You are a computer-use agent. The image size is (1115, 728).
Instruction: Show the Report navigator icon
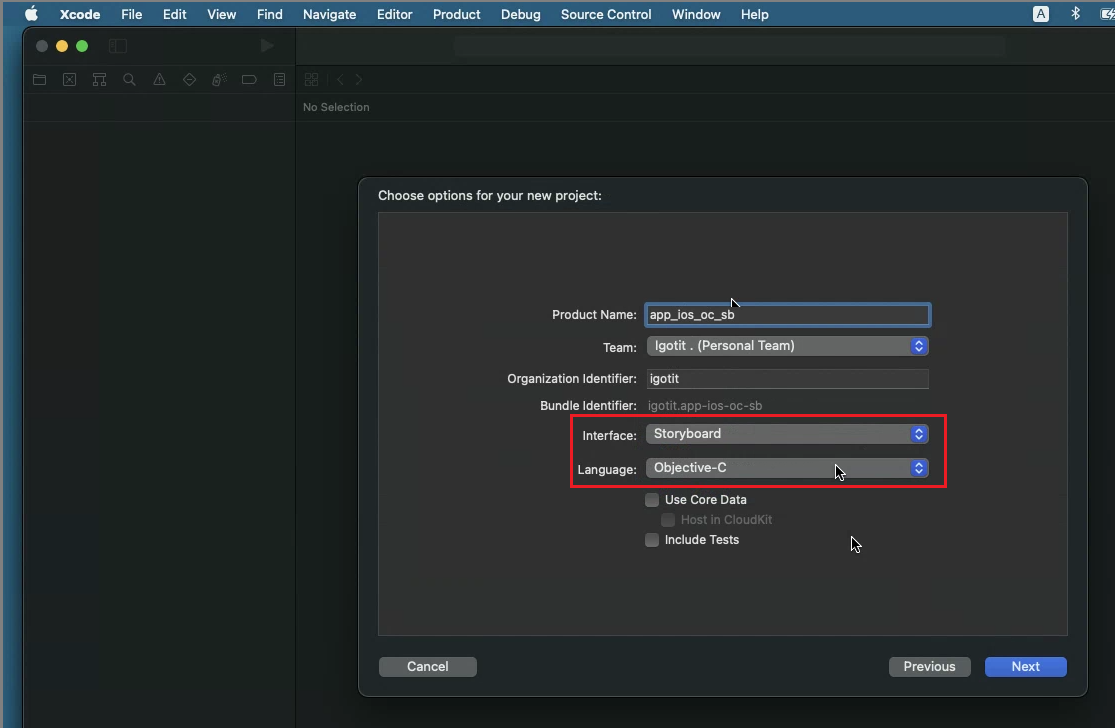point(279,80)
